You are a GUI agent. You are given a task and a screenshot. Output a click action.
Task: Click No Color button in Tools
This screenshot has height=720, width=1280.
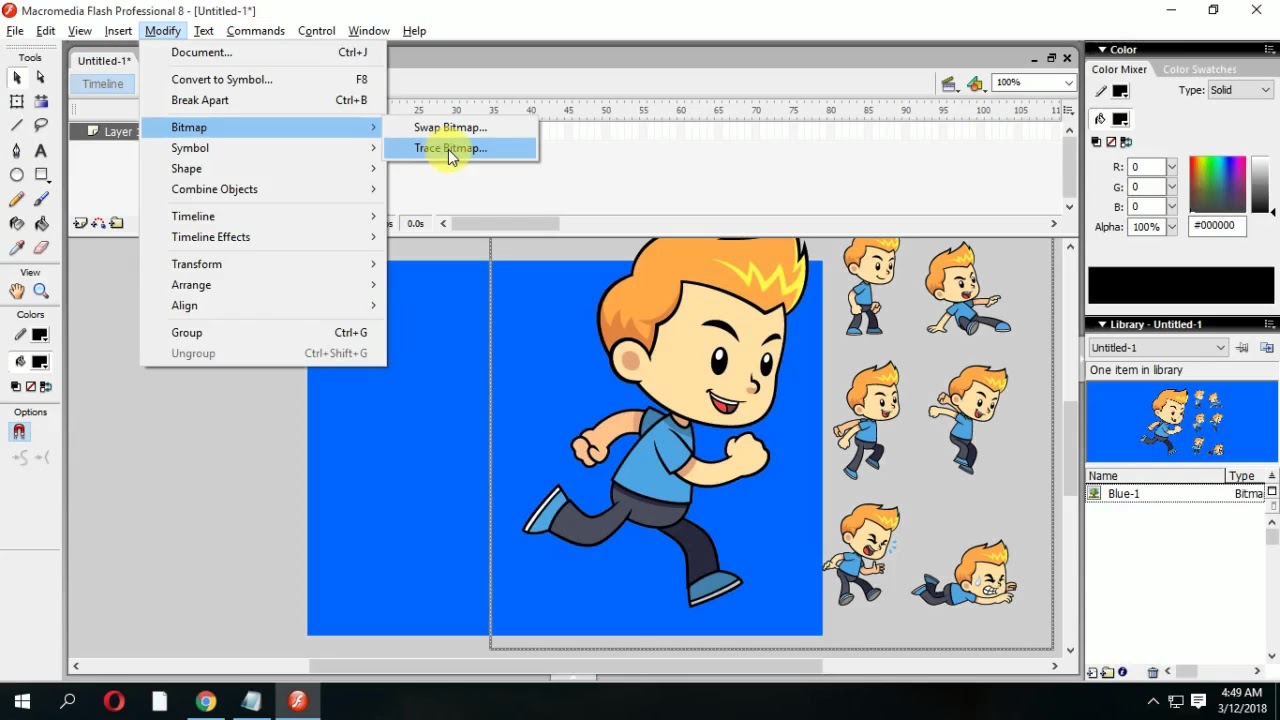(x=30, y=386)
